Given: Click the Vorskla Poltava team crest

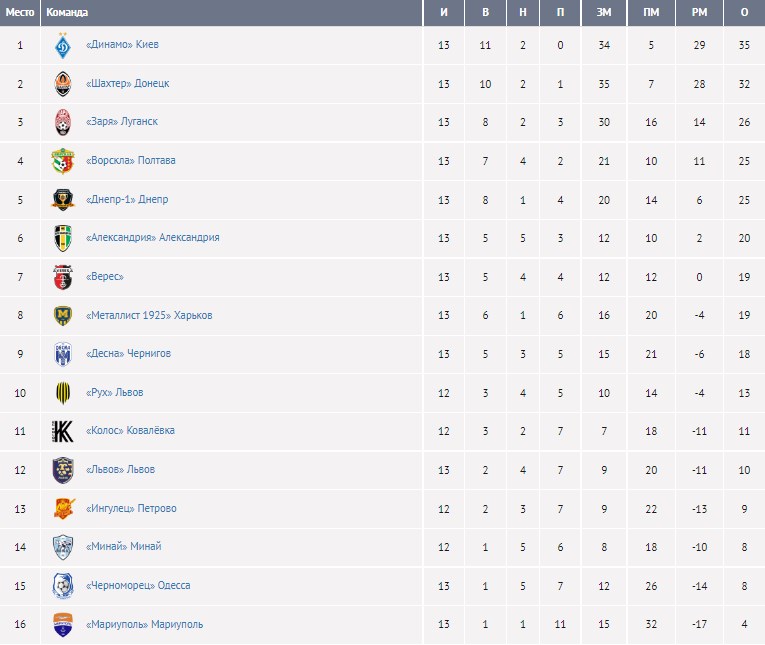Looking at the screenshot, I should 63,161.
